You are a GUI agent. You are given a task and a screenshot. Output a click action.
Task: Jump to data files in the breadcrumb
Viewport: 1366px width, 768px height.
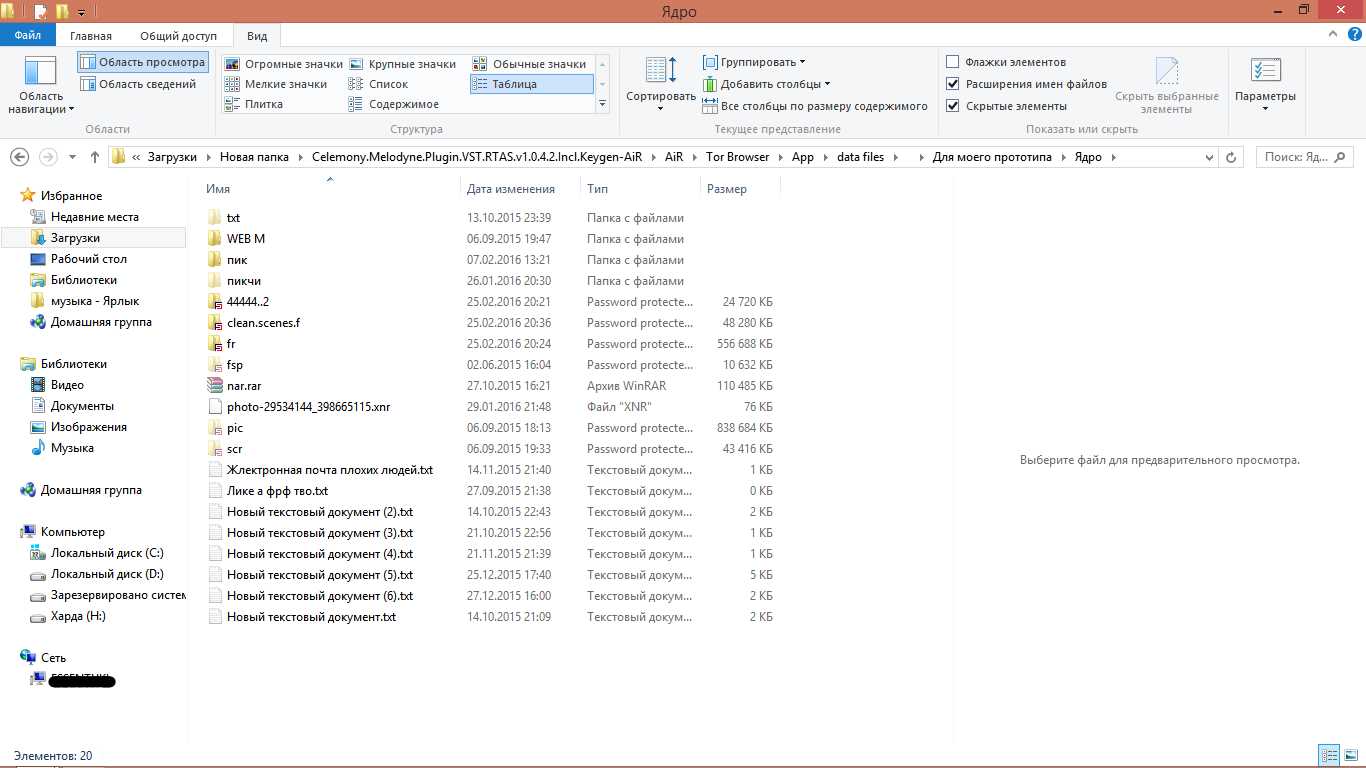click(x=861, y=157)
